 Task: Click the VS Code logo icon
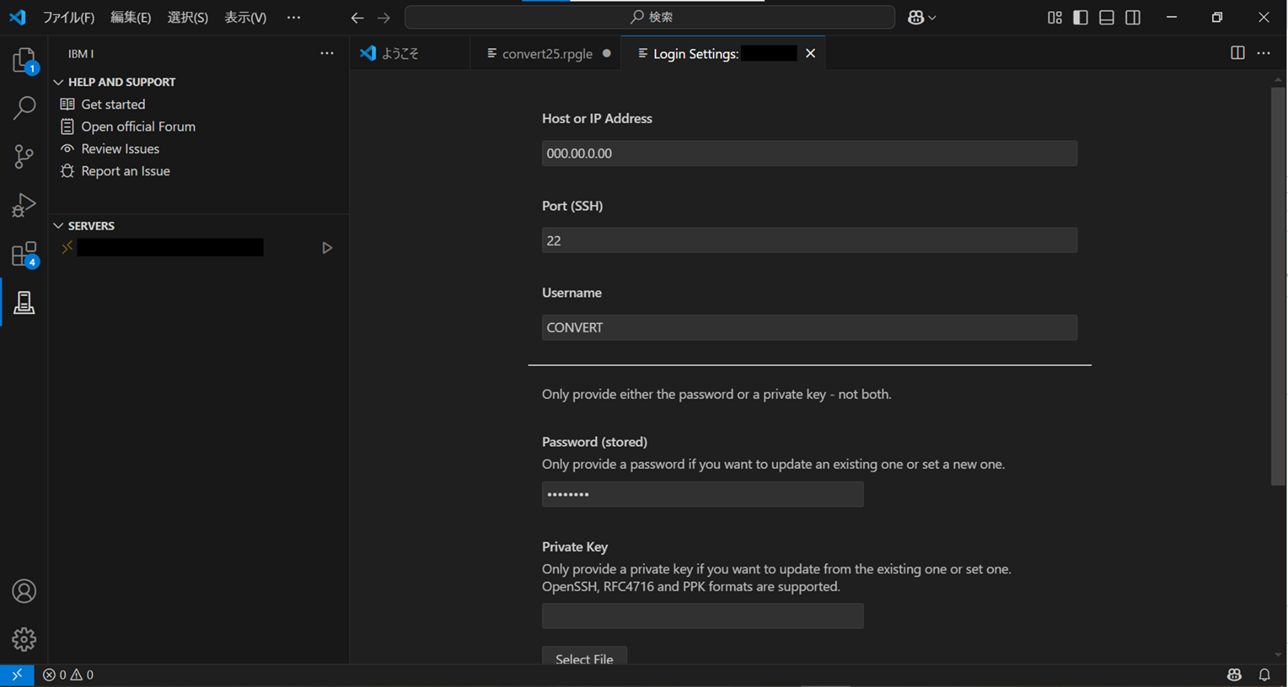pos(17,17)
